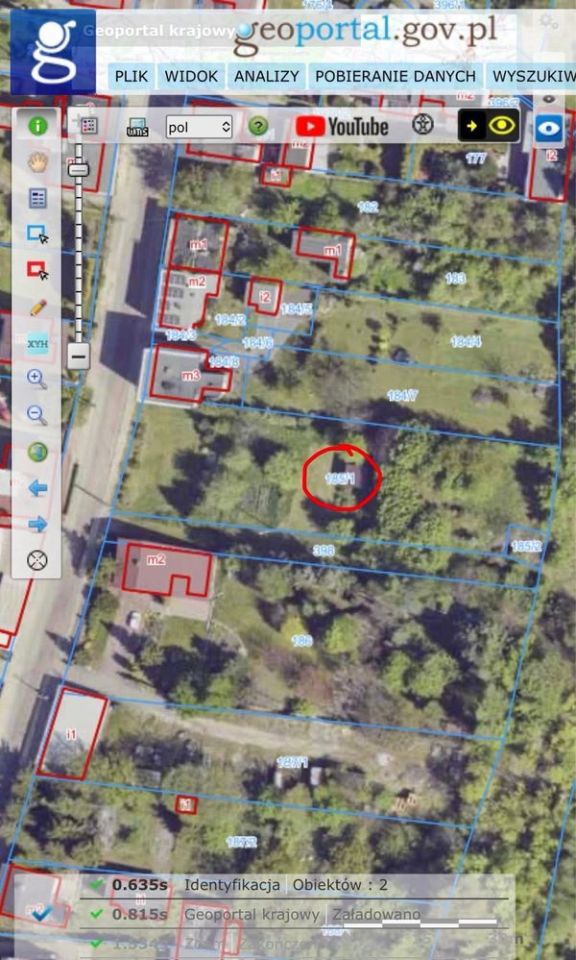Screen dimensions: 576x960
Task: Click the globe full extent icon
Action: [x=38, y=452]
